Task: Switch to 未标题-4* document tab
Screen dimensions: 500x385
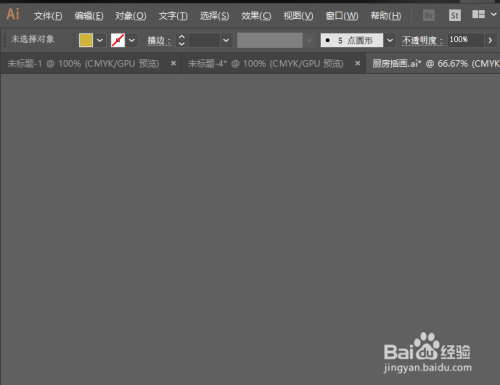Action: point(266,64)
